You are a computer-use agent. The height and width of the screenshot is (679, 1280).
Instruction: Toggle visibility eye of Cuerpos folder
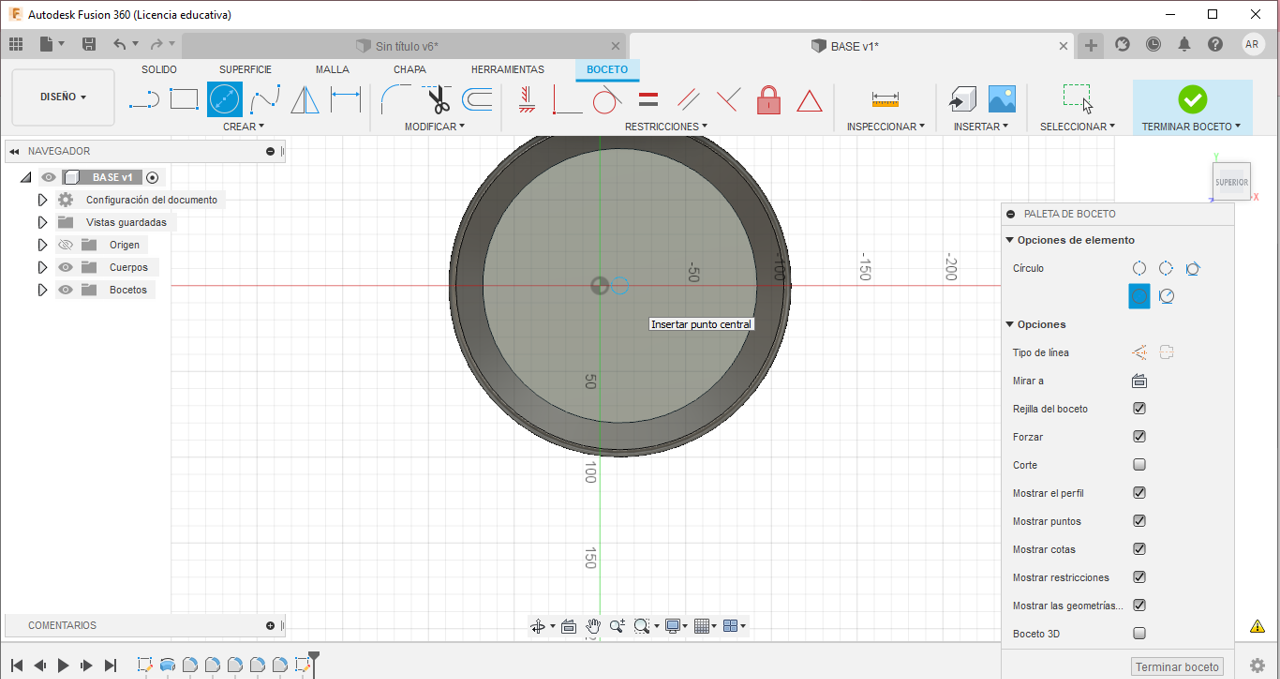65,267
